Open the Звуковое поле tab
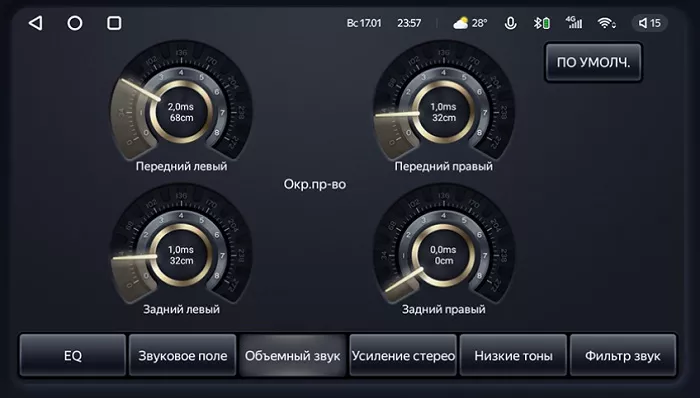This screenshot has width=700, height=398. point(183,356)
